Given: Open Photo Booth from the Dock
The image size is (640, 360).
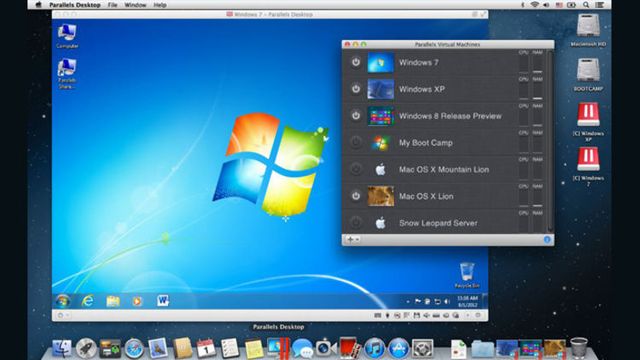Looking at the screenshot, I should click(350, 348).
